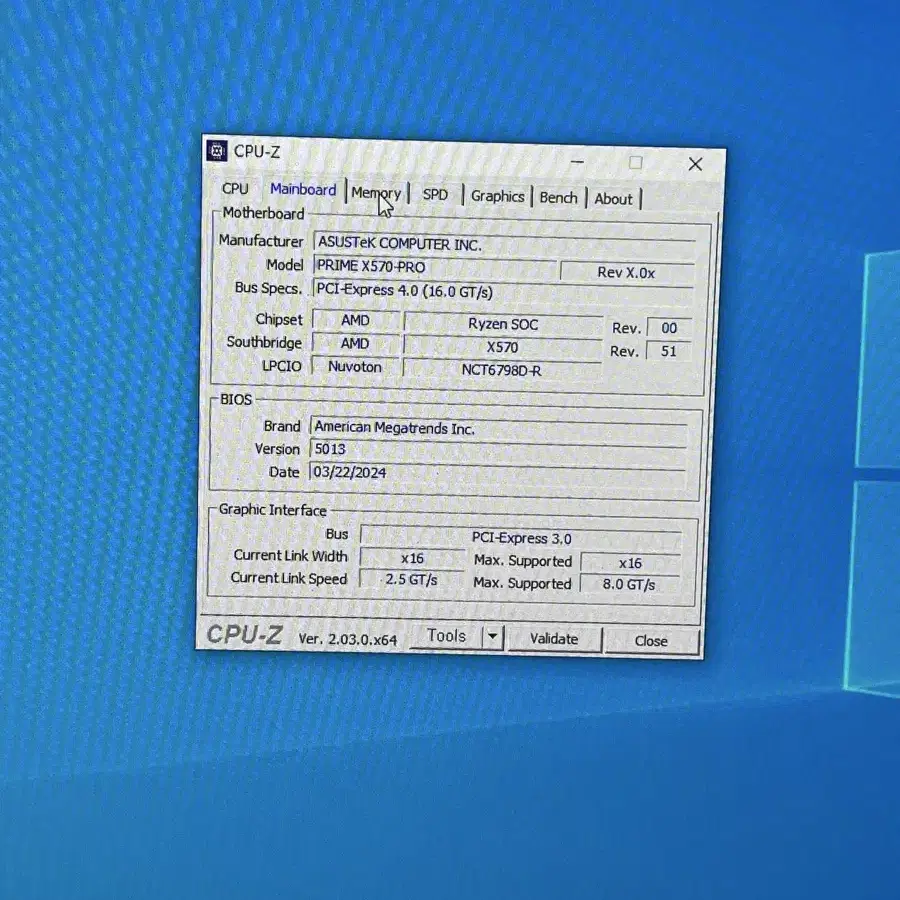The width and height of the screenshot is (900, 900).
Task: Click the Current Link Speed value 2.5 GT/s
Action: tap(412, 580)
